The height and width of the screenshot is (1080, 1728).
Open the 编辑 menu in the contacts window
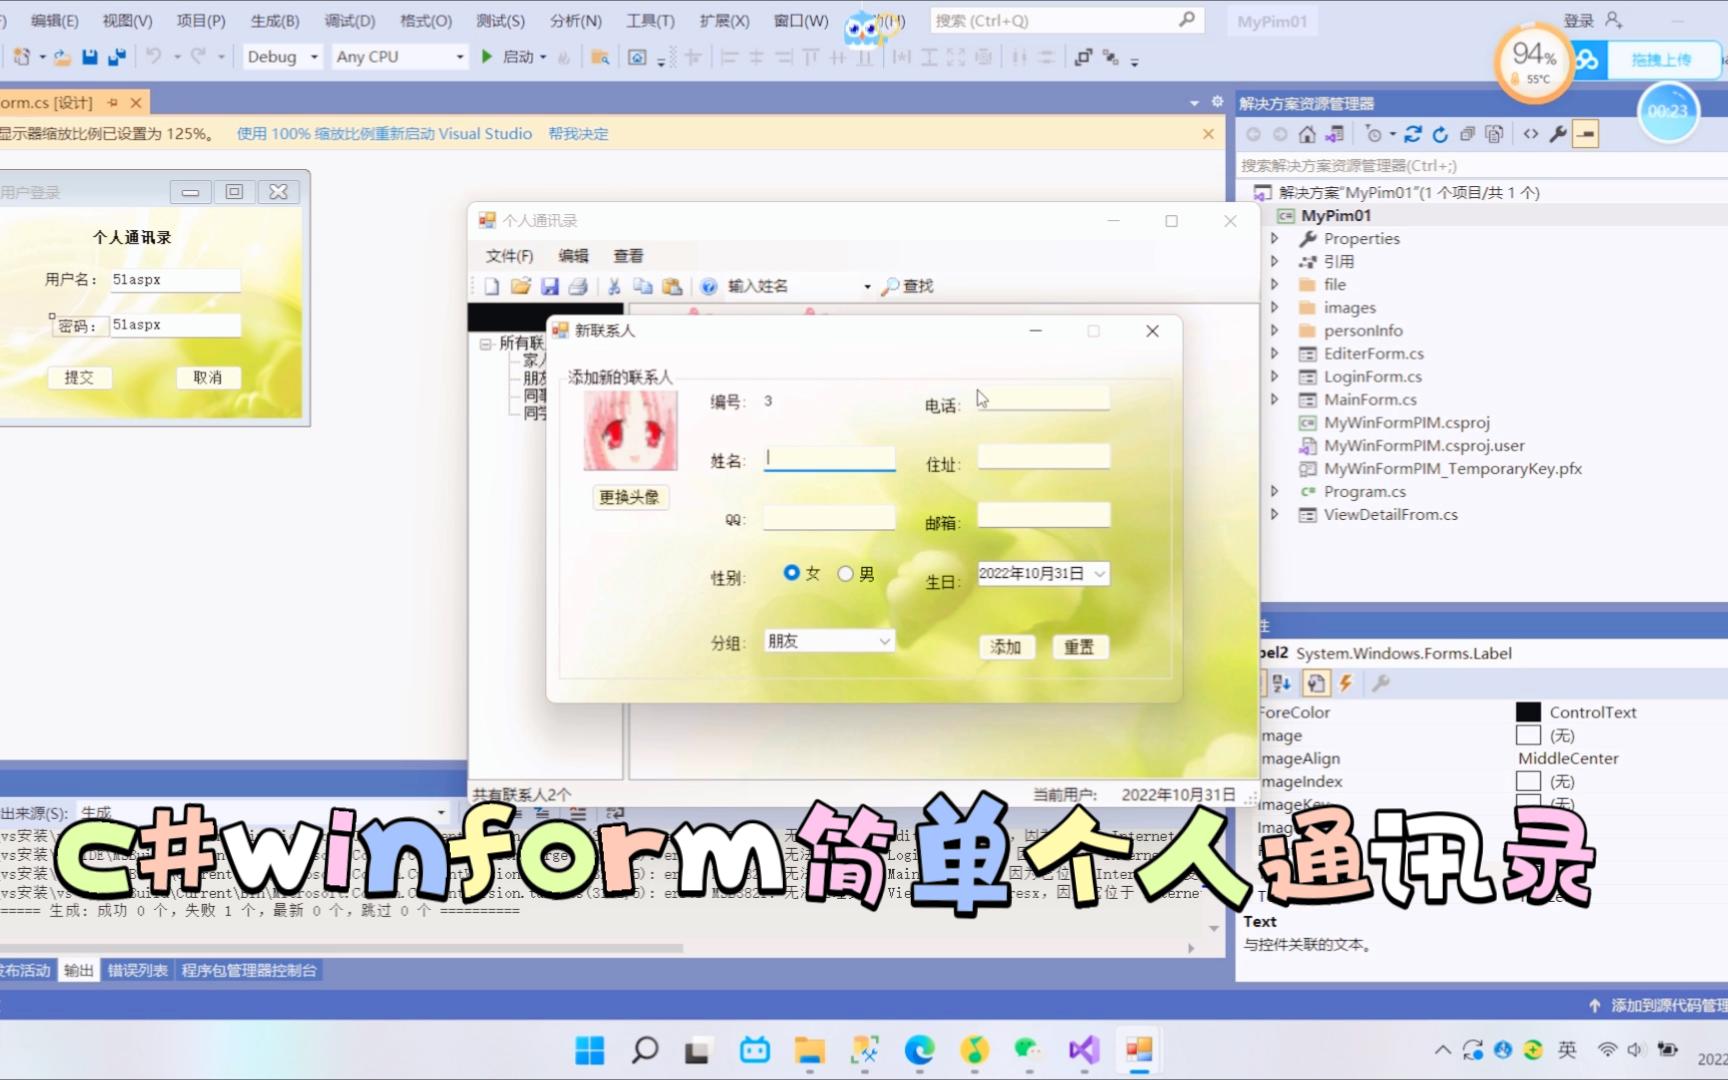tap(573, 255)
